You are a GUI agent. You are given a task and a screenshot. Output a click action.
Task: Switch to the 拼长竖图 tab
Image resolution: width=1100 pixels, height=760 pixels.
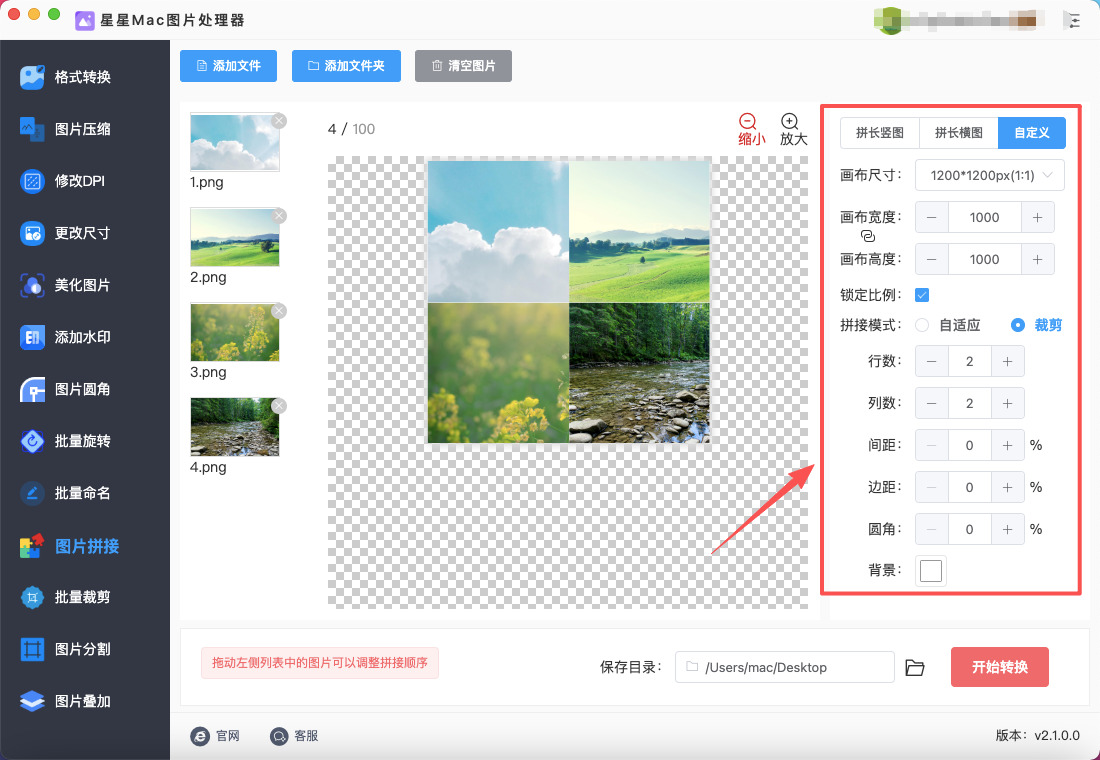(x=880, y=133)
